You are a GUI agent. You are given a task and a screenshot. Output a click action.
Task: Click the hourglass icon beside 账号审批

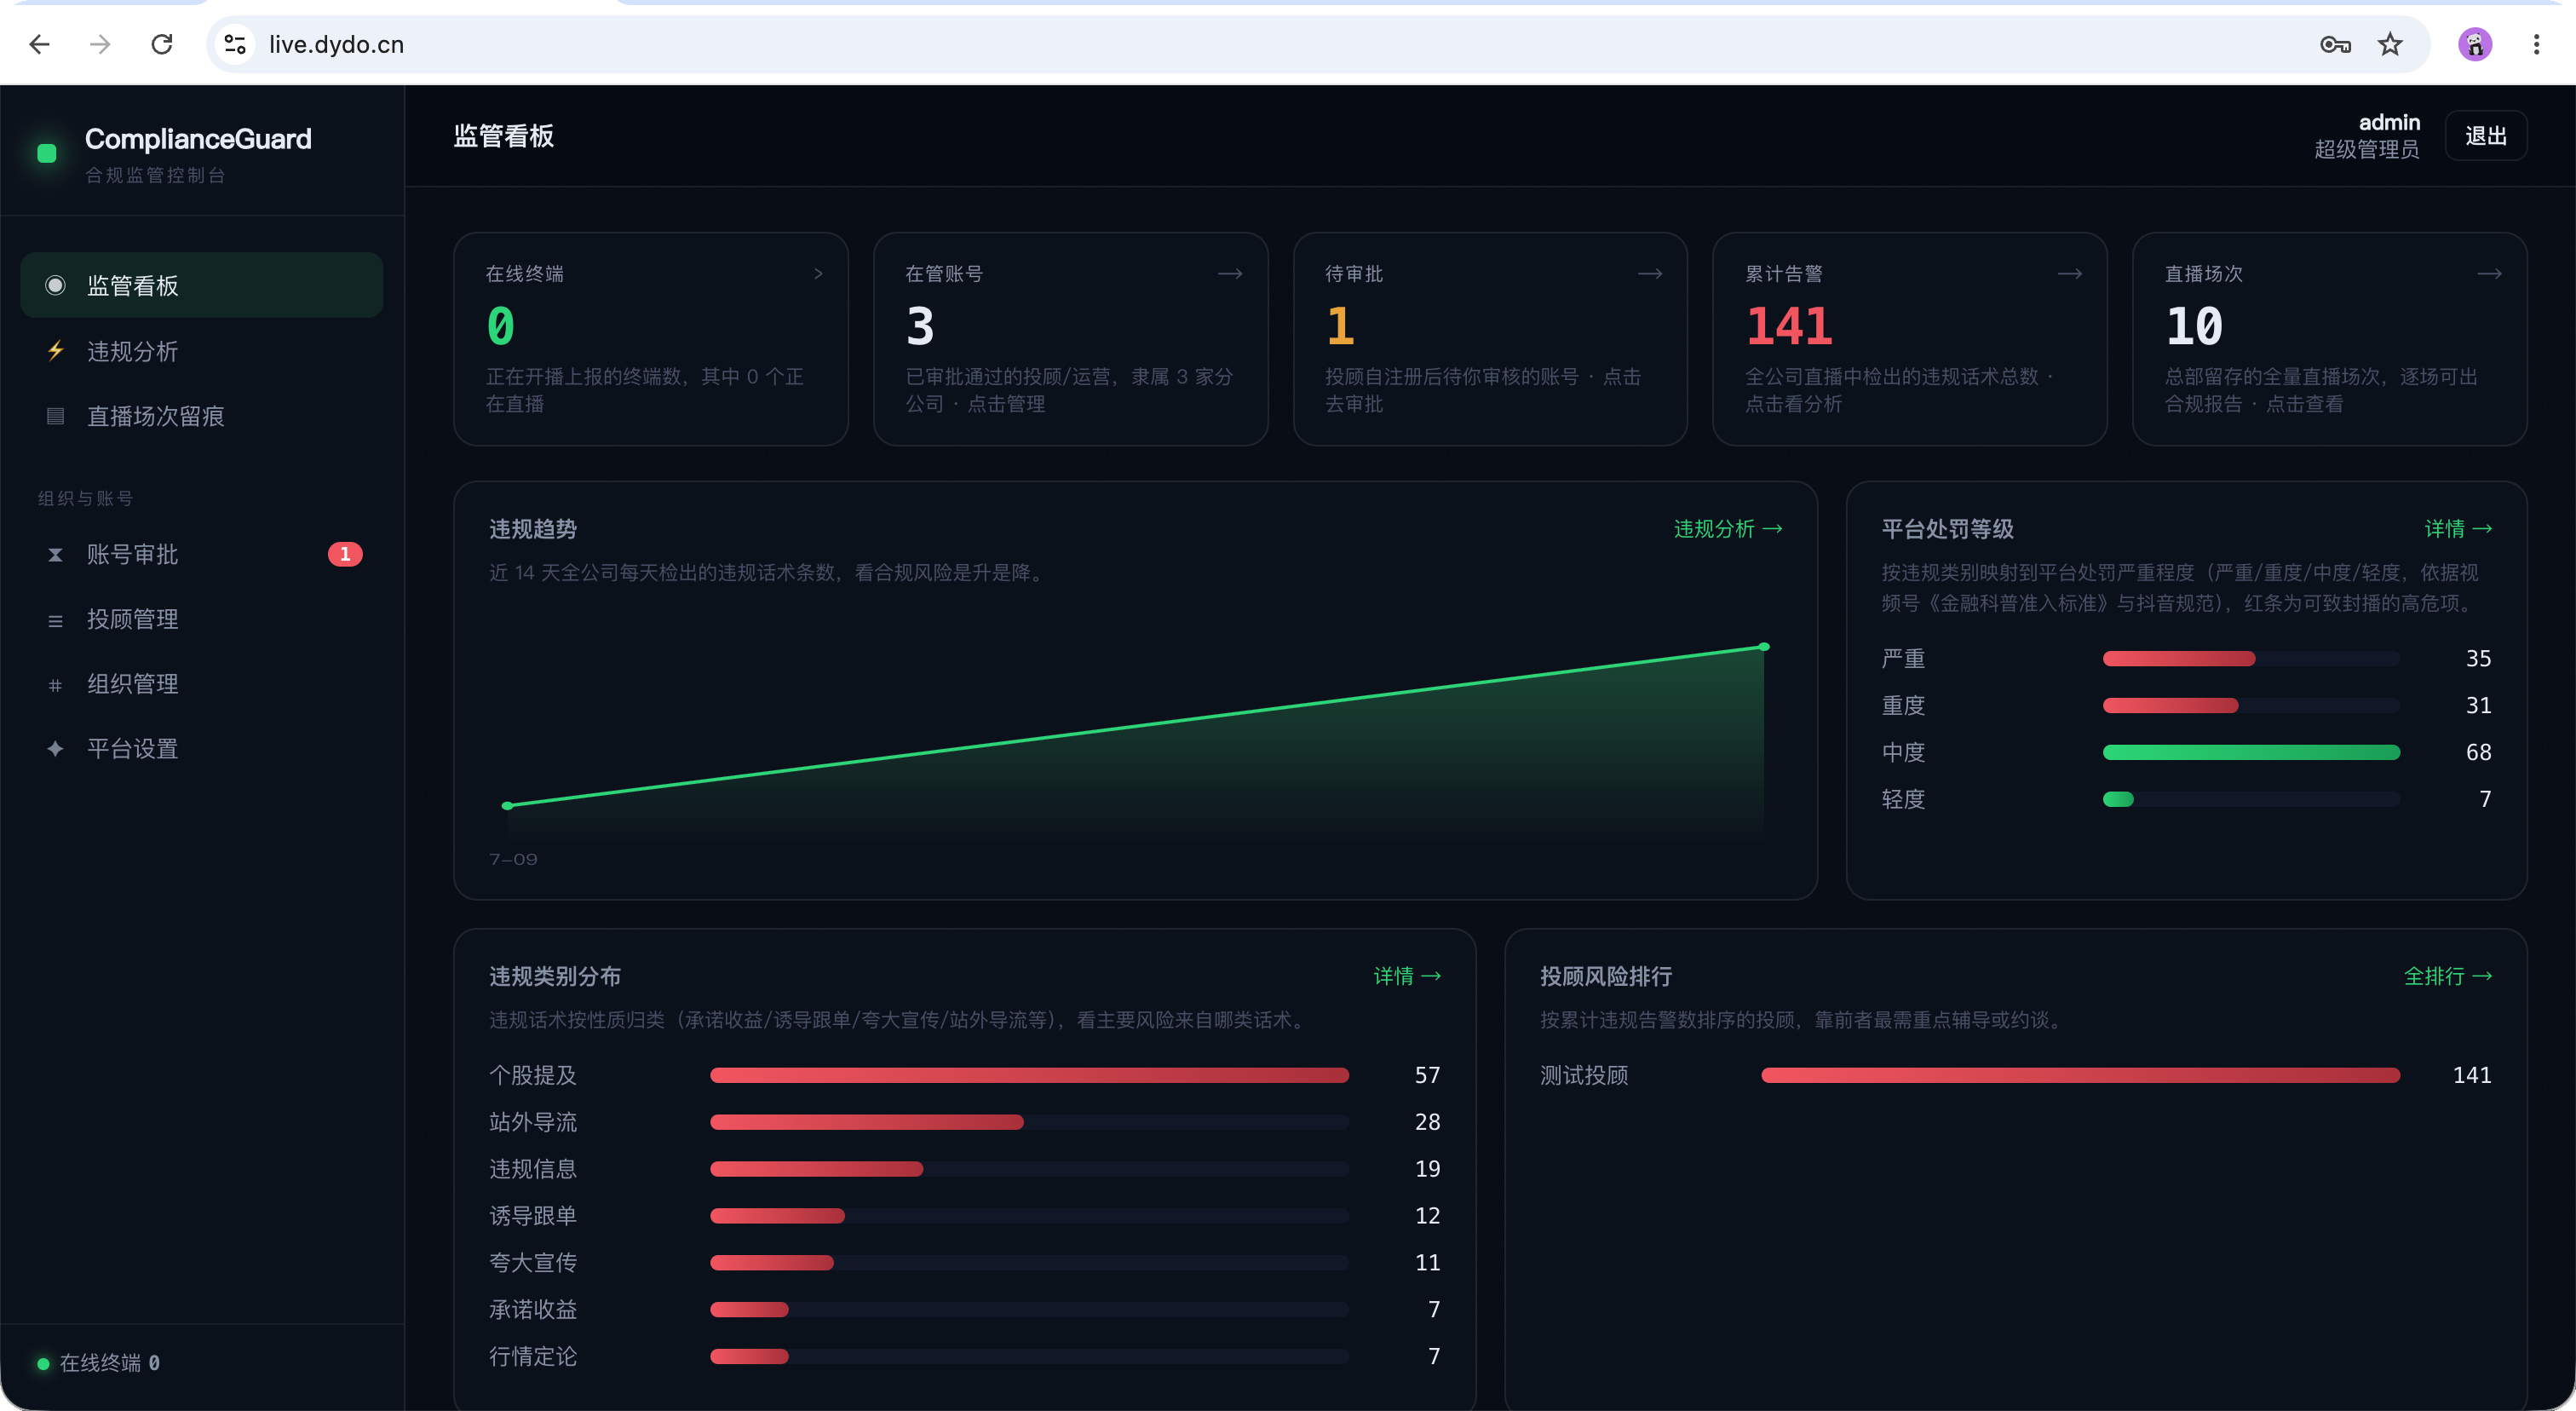(x=56, y=554)
